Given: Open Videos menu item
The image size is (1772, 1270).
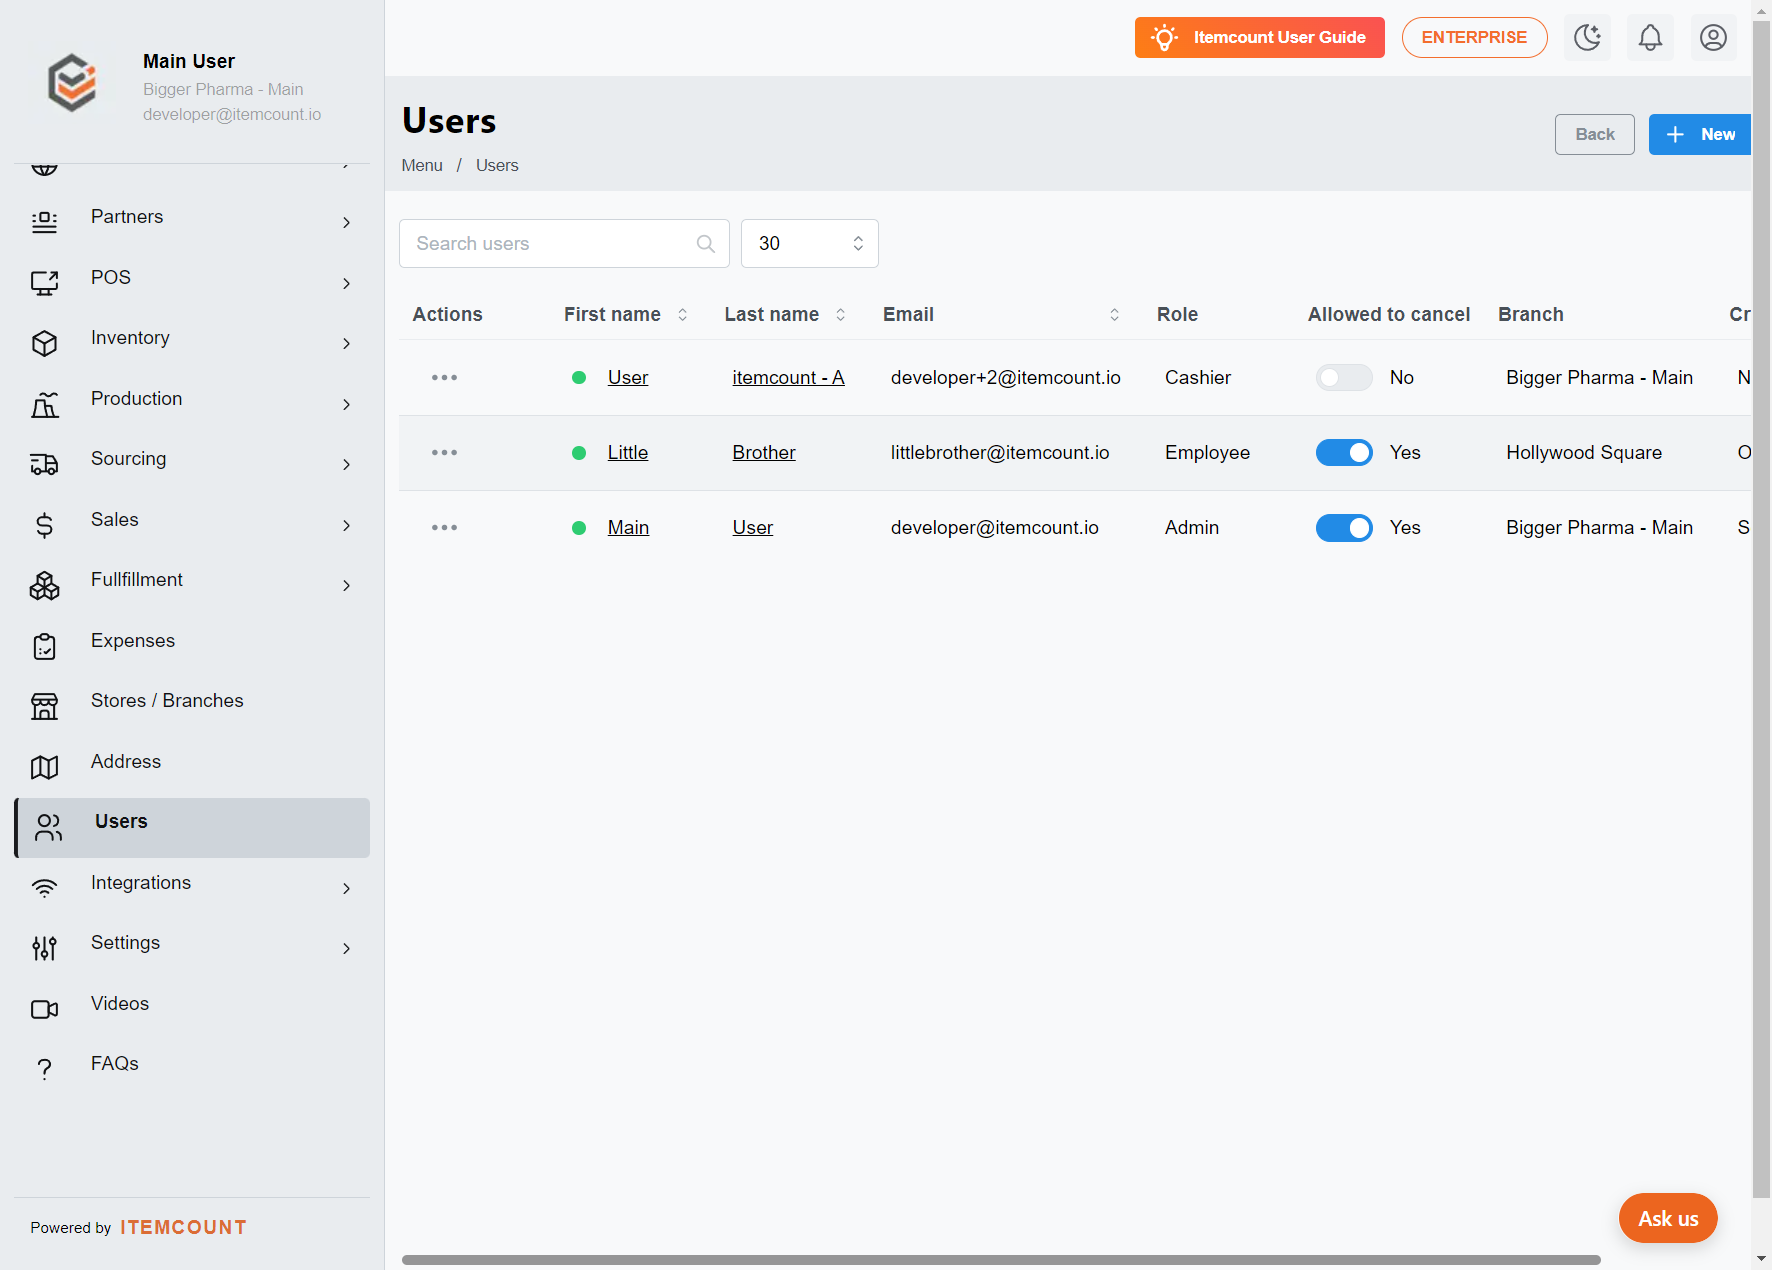Looking at the screenshot, I should (192, 1009).
